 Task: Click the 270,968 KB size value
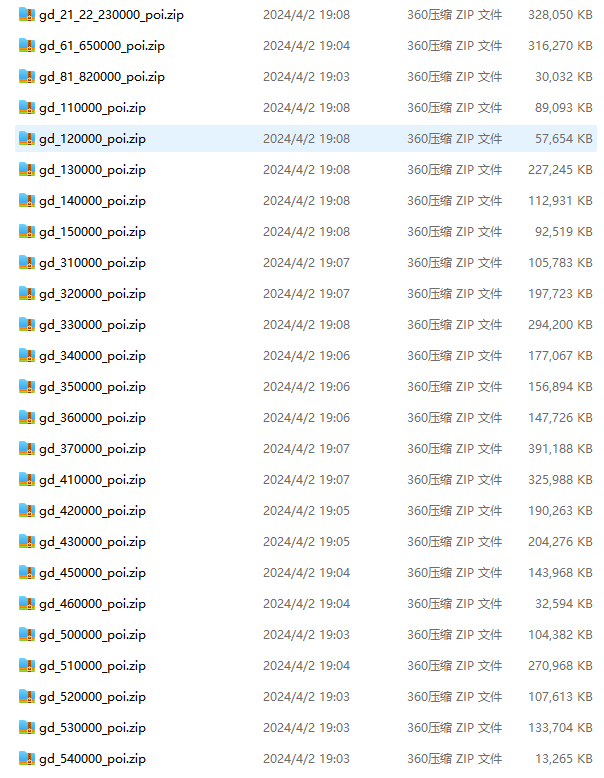click(x=560, y=666)
